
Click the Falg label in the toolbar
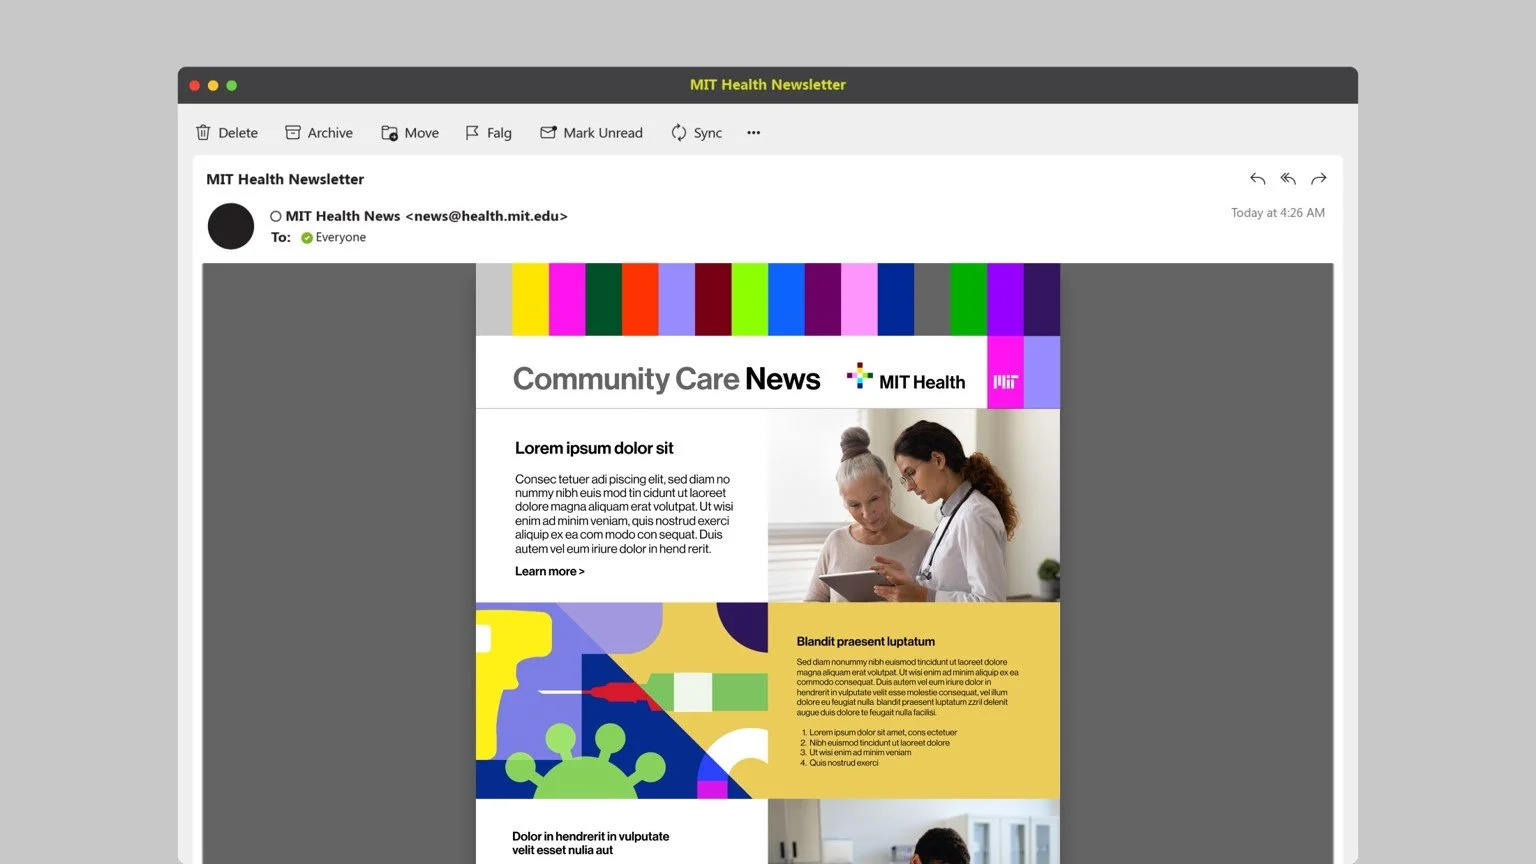point(499,133)
